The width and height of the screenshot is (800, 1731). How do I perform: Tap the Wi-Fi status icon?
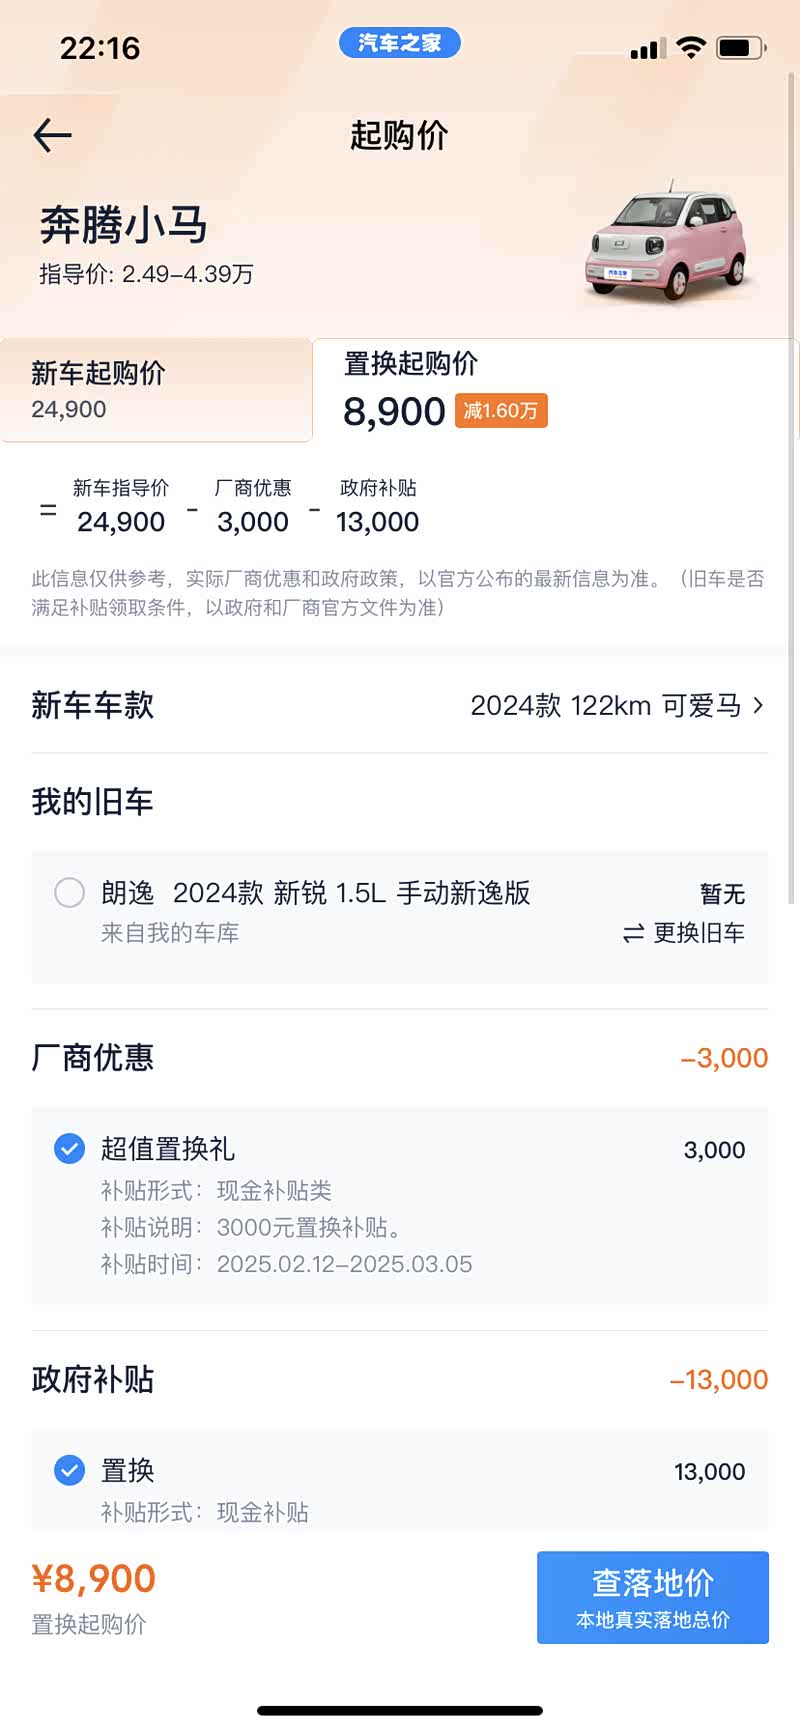click(x=690, y=47)
